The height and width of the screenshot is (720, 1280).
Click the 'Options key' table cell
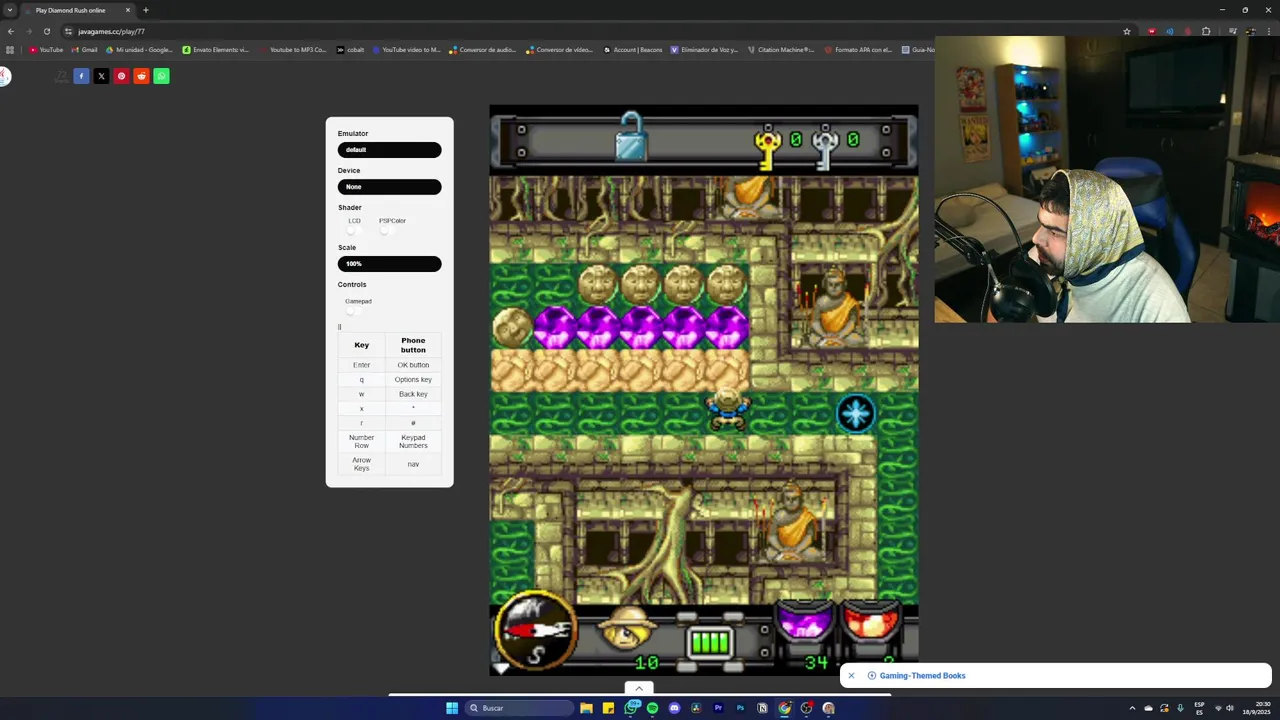413,380
